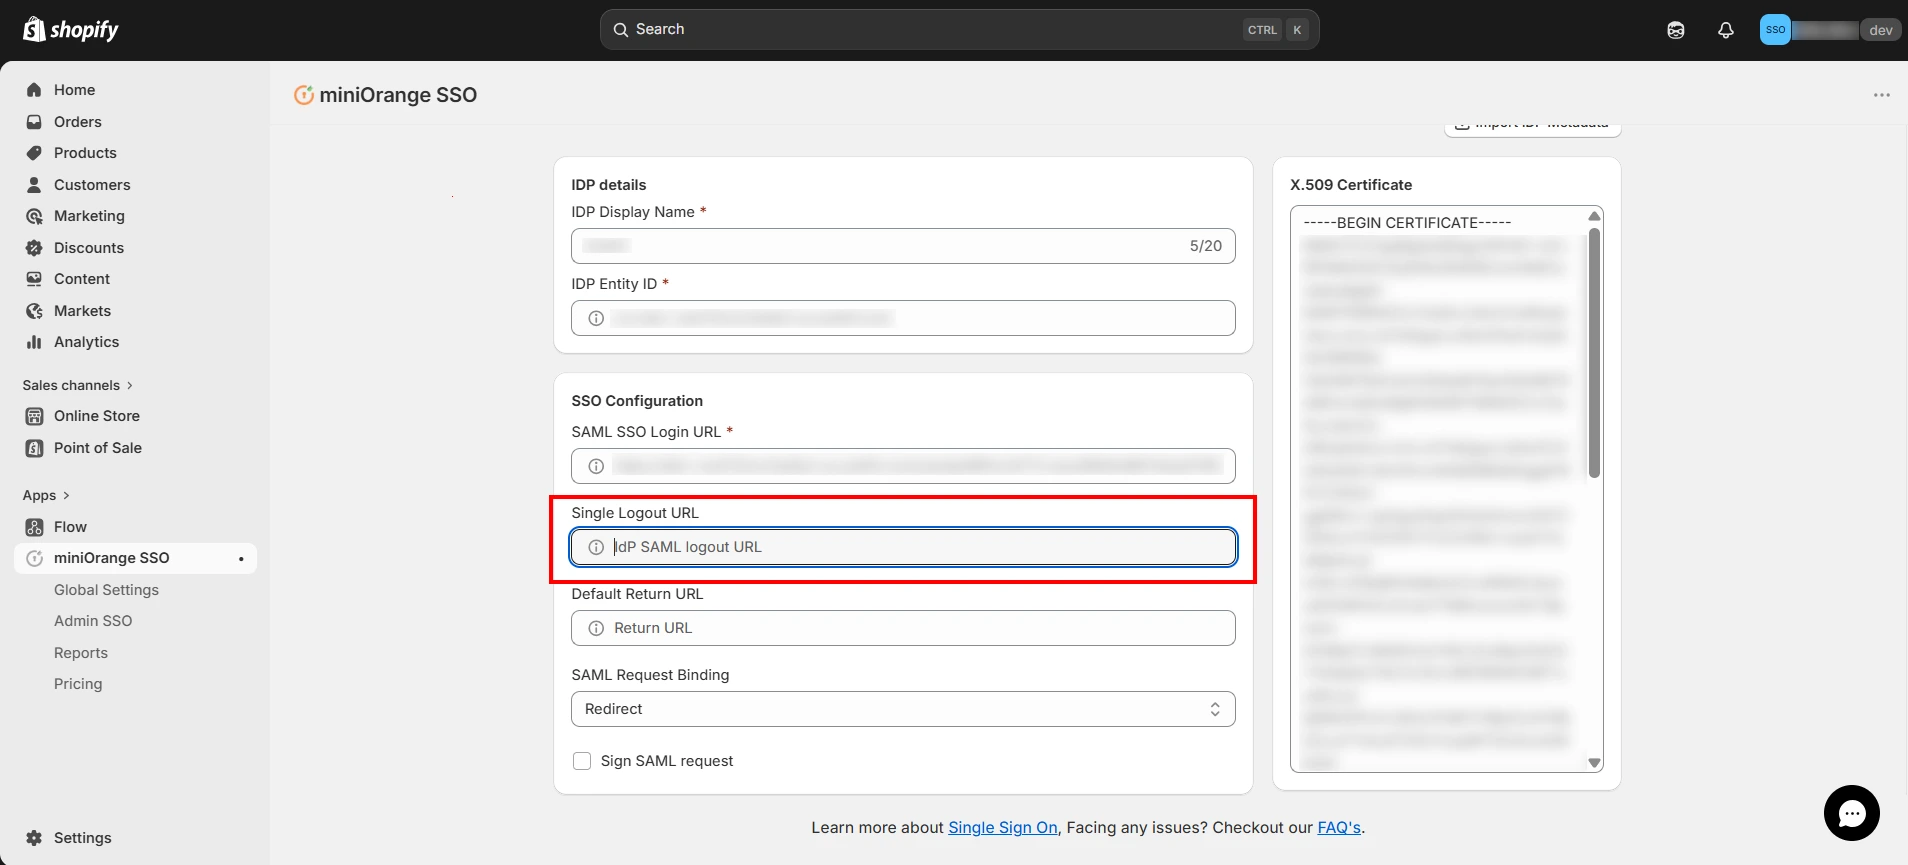Click the Customers person icon

34,185
